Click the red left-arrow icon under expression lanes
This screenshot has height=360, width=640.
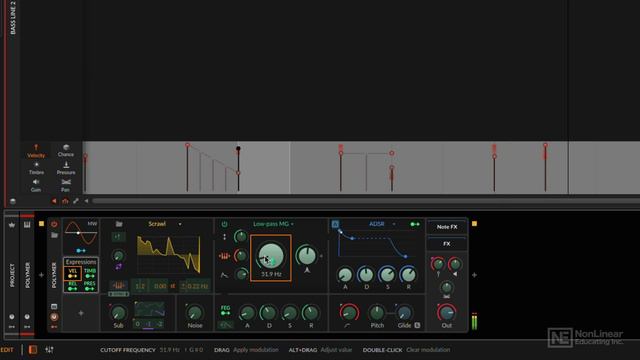click(54, 201)
